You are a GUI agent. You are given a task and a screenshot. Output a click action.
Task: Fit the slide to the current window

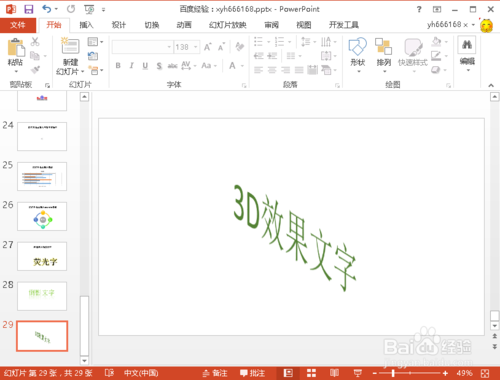click(485, 373)
